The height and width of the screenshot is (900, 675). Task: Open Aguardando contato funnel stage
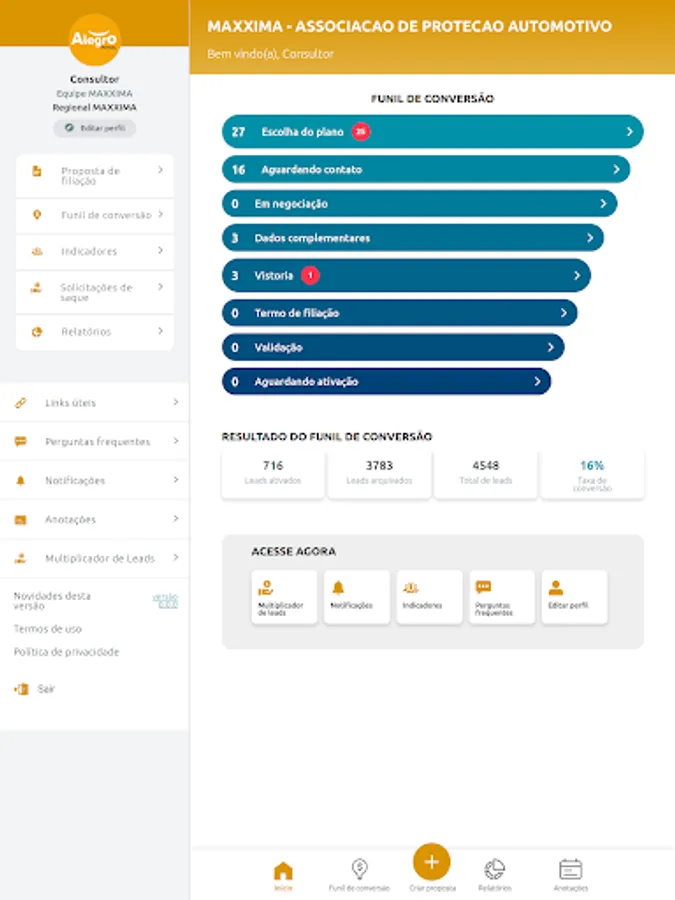pos(426,169)
